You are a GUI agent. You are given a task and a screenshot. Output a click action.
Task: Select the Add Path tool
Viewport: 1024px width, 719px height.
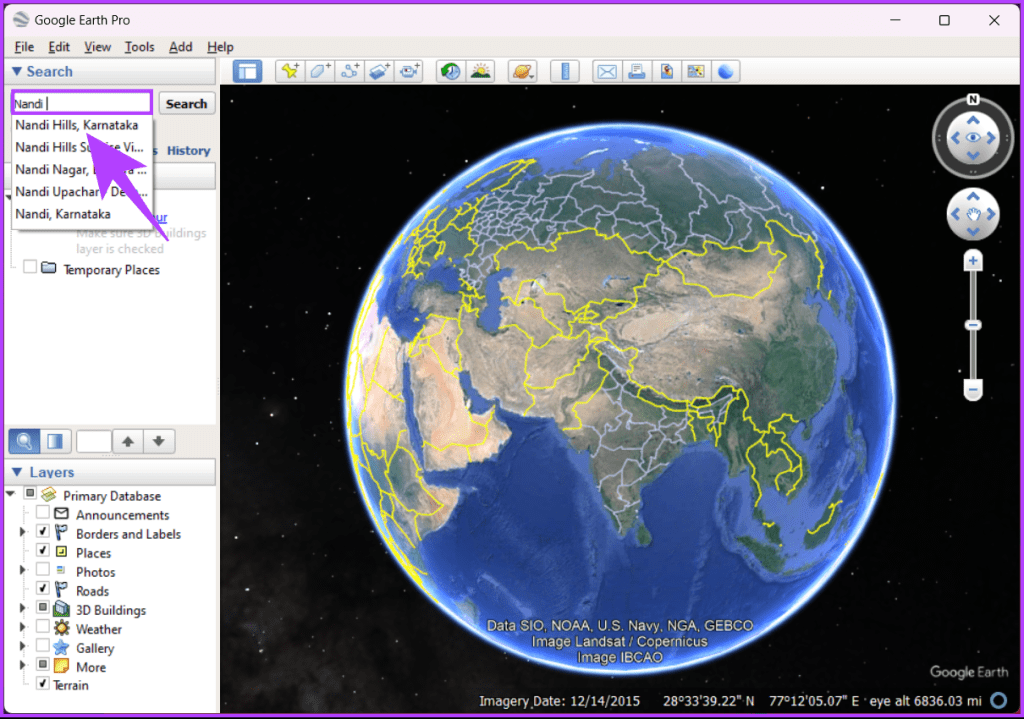click(350, 71)
